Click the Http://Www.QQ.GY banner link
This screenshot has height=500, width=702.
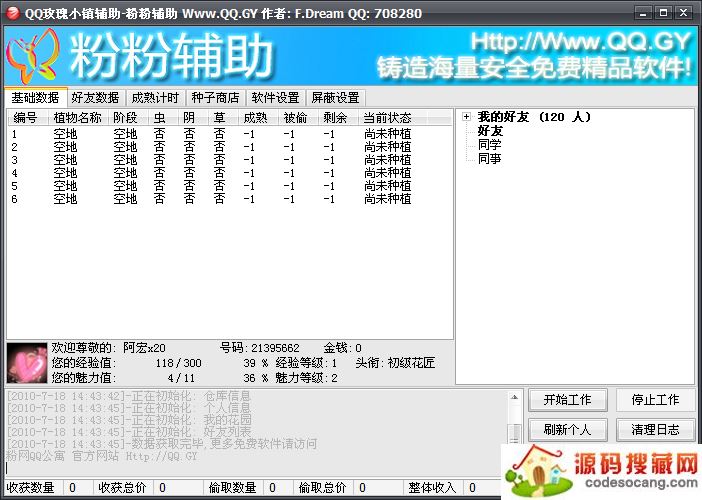coord(581,42)
